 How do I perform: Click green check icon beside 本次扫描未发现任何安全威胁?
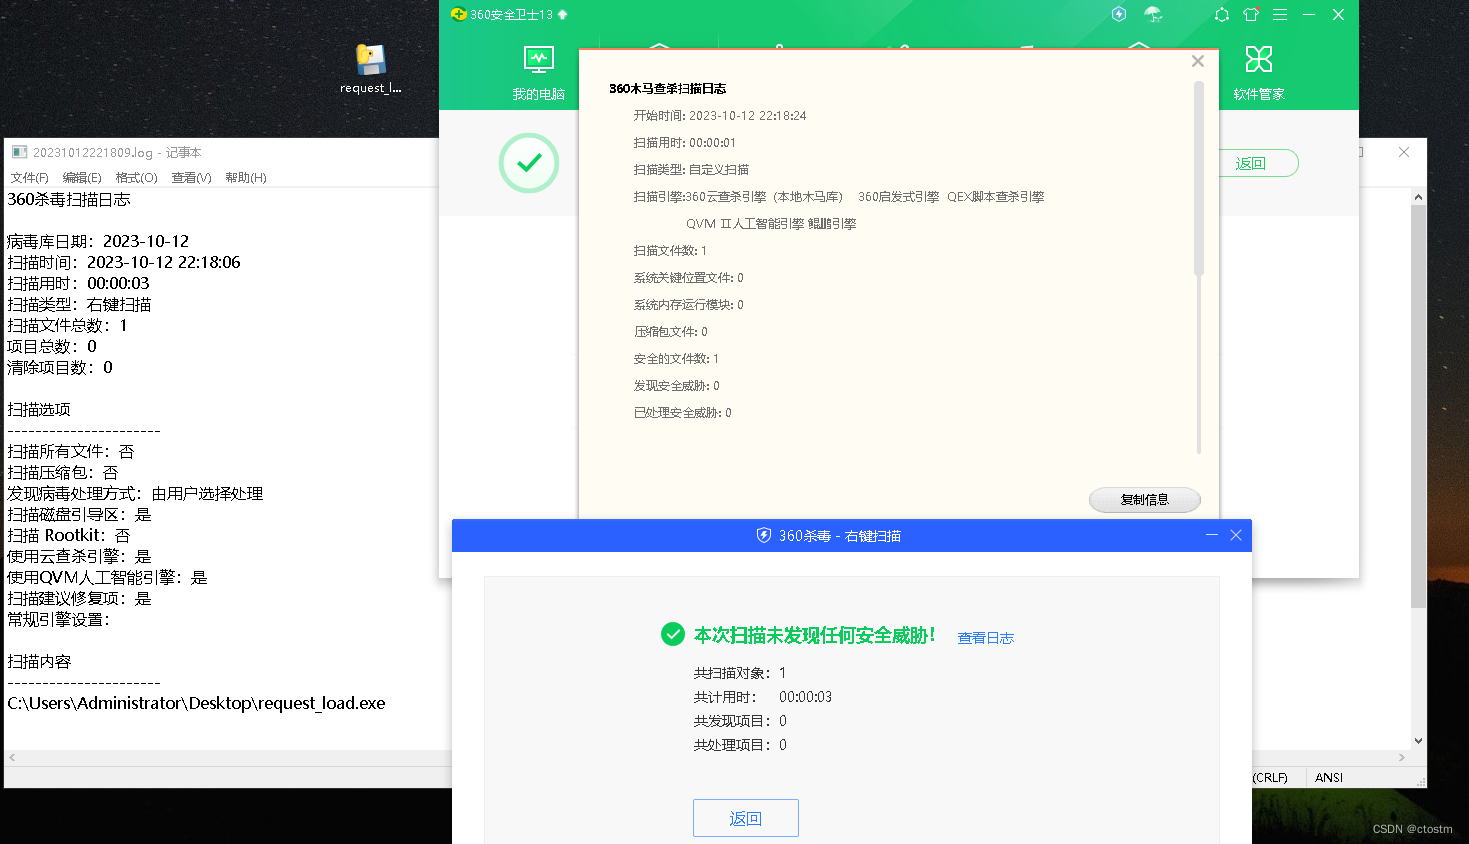(673, 634)
